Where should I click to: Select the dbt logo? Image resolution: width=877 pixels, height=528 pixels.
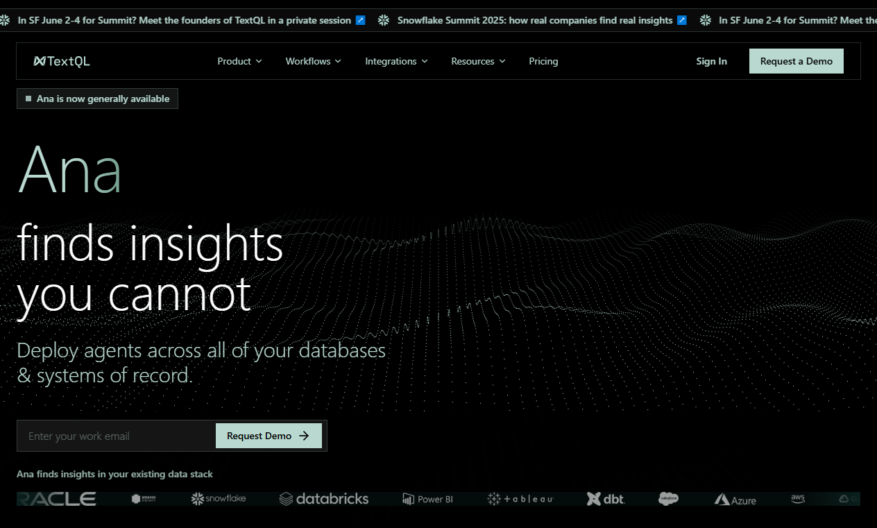605,498
